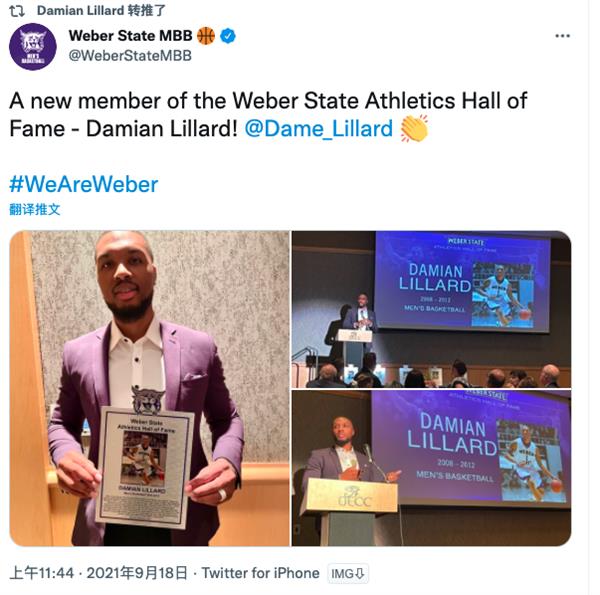
Task: Open the top-right podium speech photo
Action: tap(431, 309)
